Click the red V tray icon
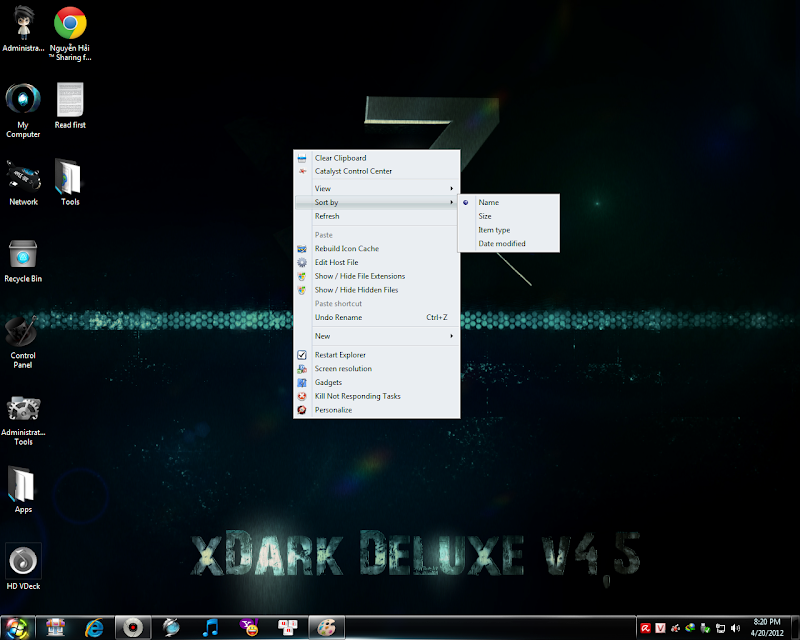 click(660, 628)
